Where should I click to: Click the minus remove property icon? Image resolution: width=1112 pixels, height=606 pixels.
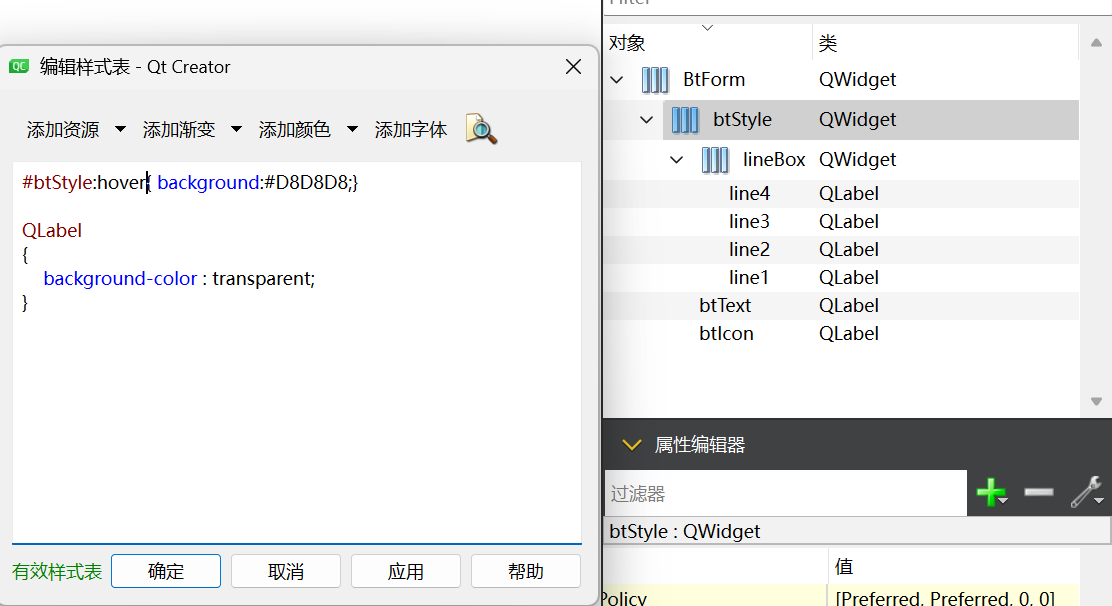1039,492
